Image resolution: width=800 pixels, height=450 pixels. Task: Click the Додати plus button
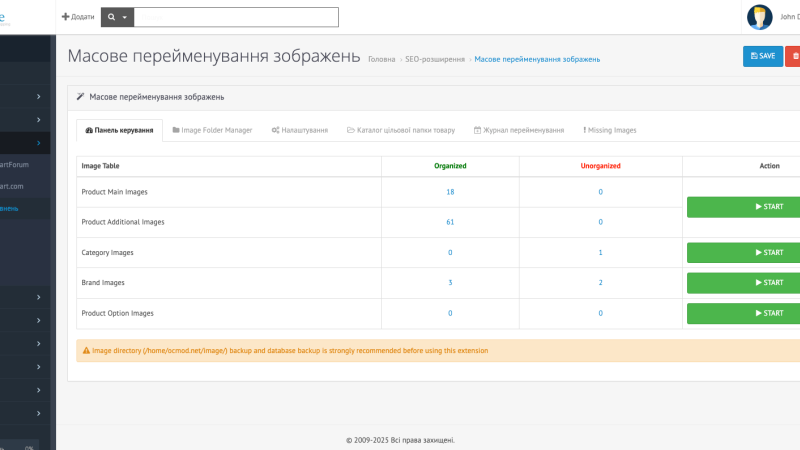tap(78, 17)
